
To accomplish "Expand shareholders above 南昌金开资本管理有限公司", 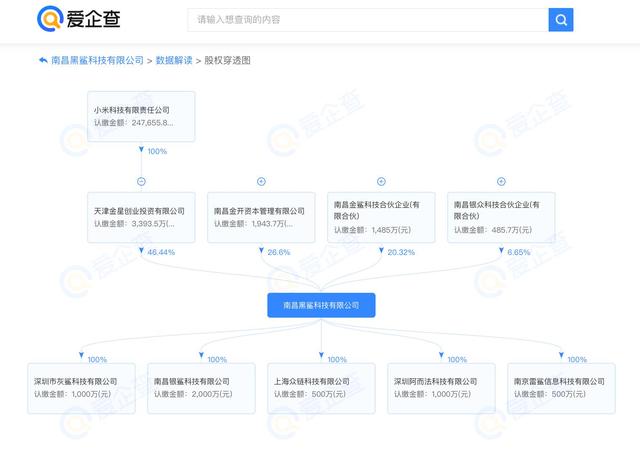I will 261,182.
